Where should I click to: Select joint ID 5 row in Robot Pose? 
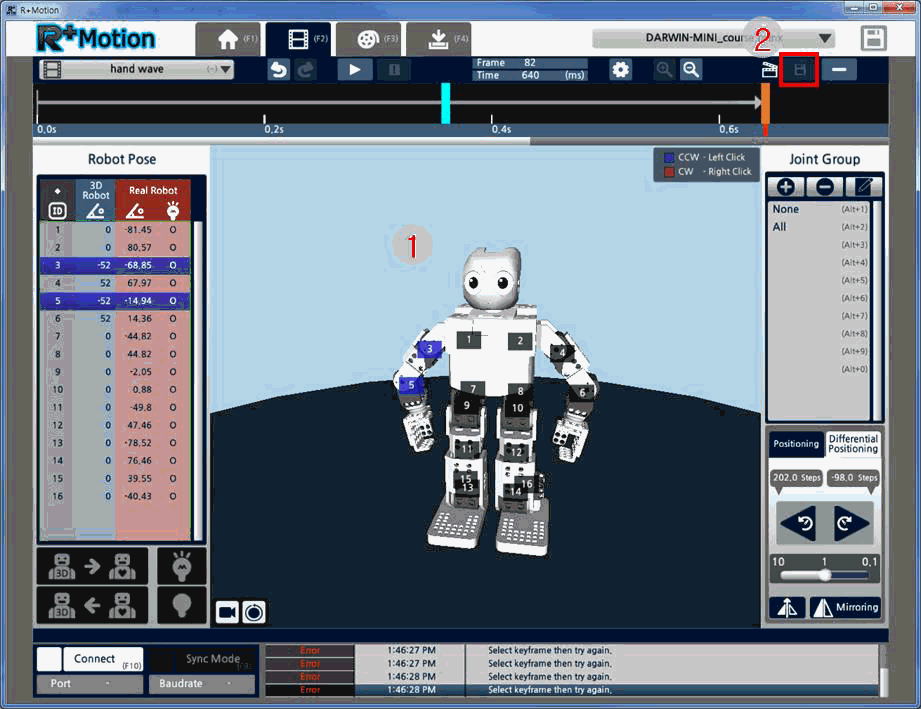coord(115,301)
